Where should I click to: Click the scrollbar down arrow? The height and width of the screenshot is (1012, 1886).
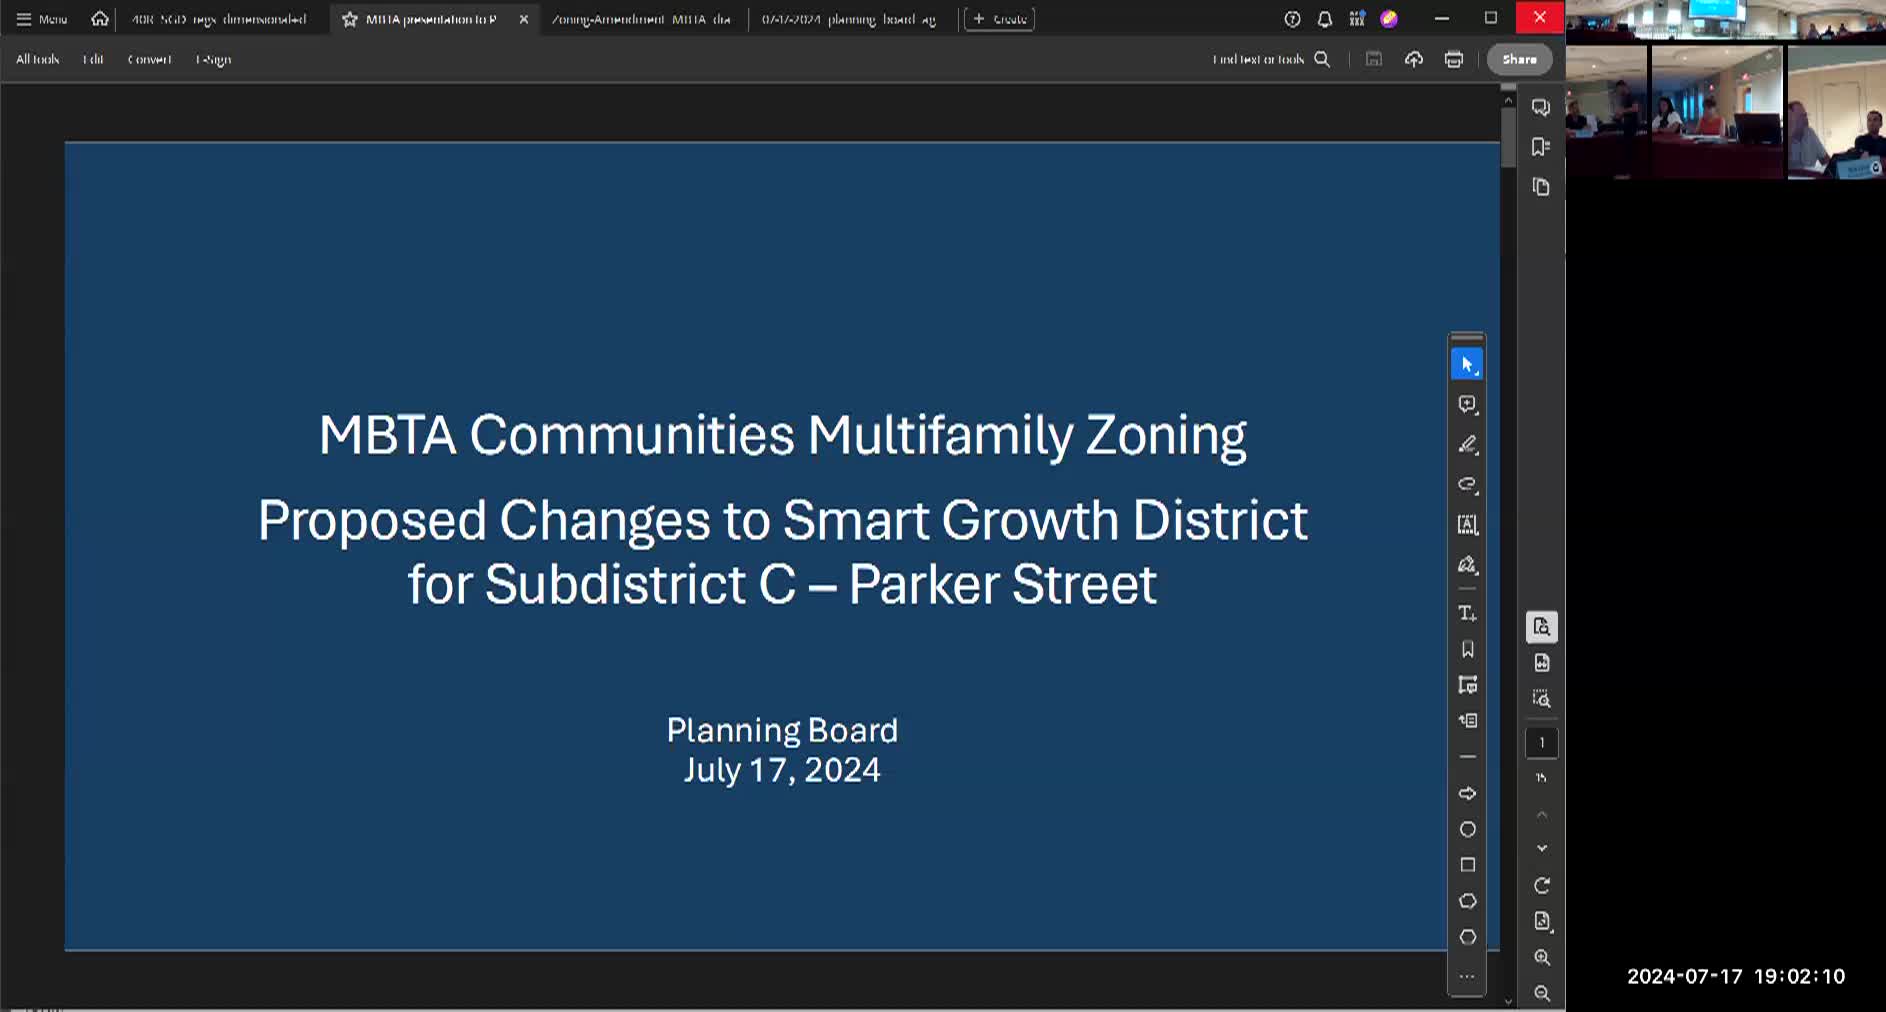click(1508, 1001)
